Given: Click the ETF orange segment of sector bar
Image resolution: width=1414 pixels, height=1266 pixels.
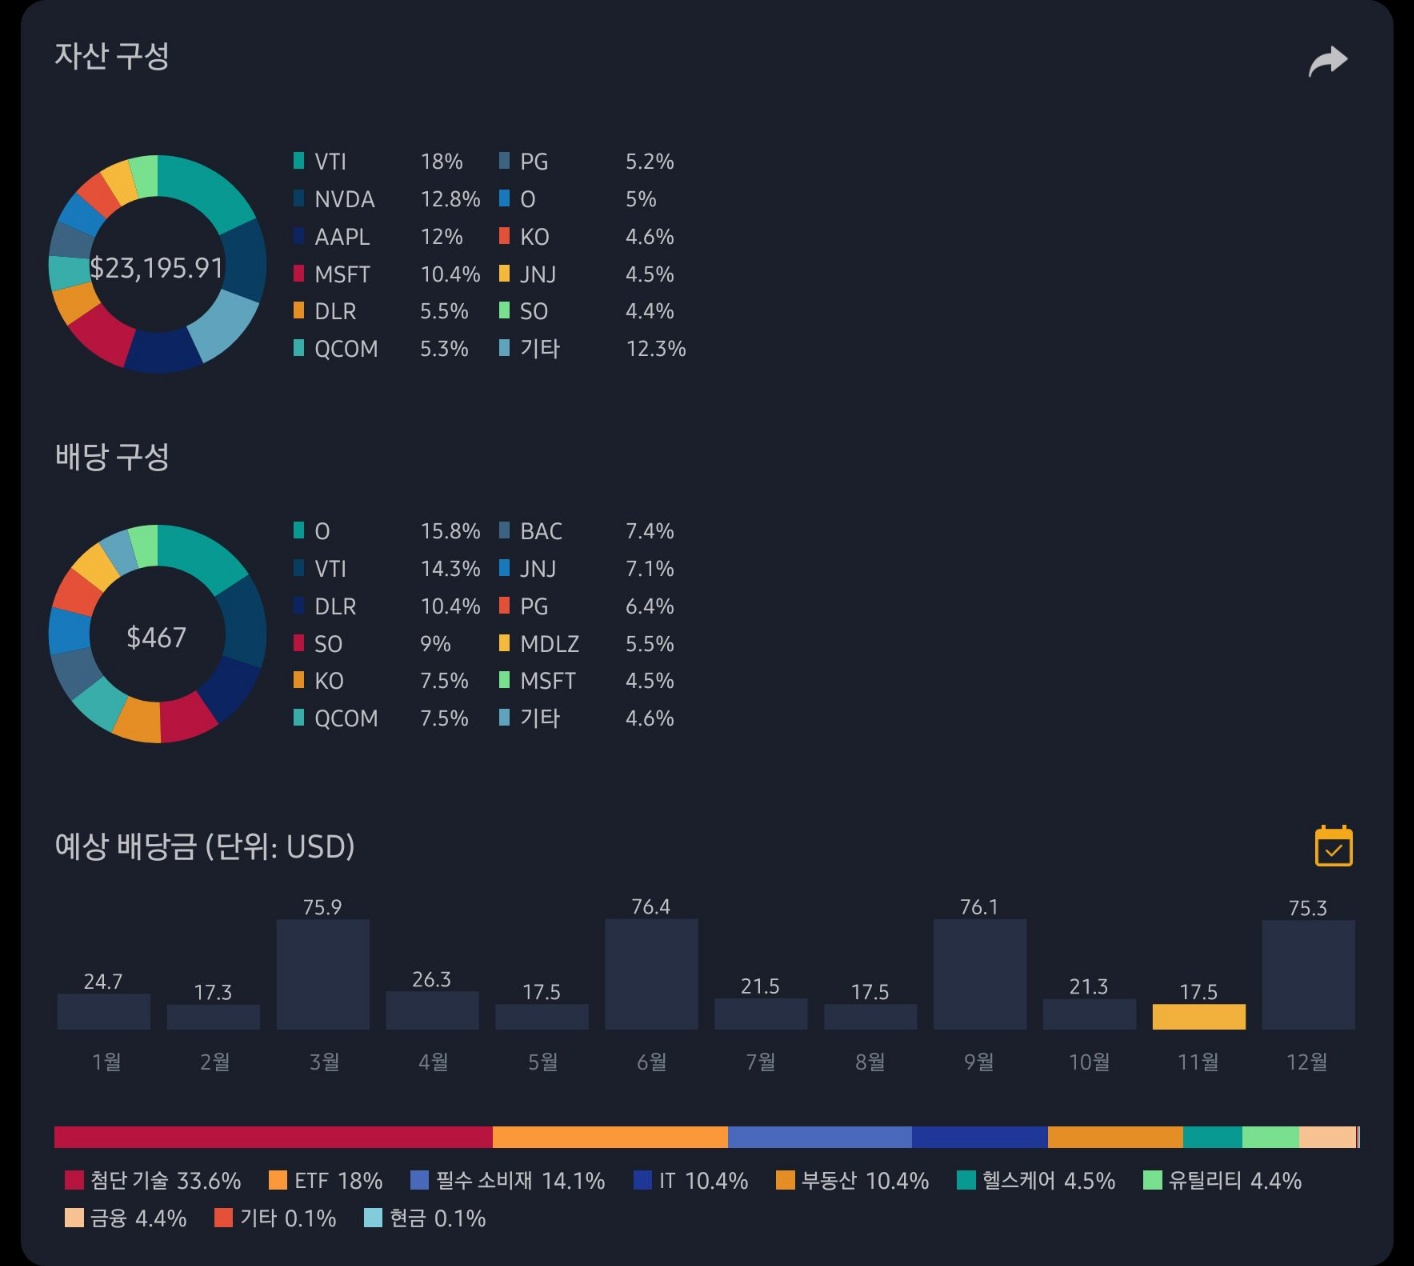Looking at the screenshot, I should click(x=610, y=1137).
